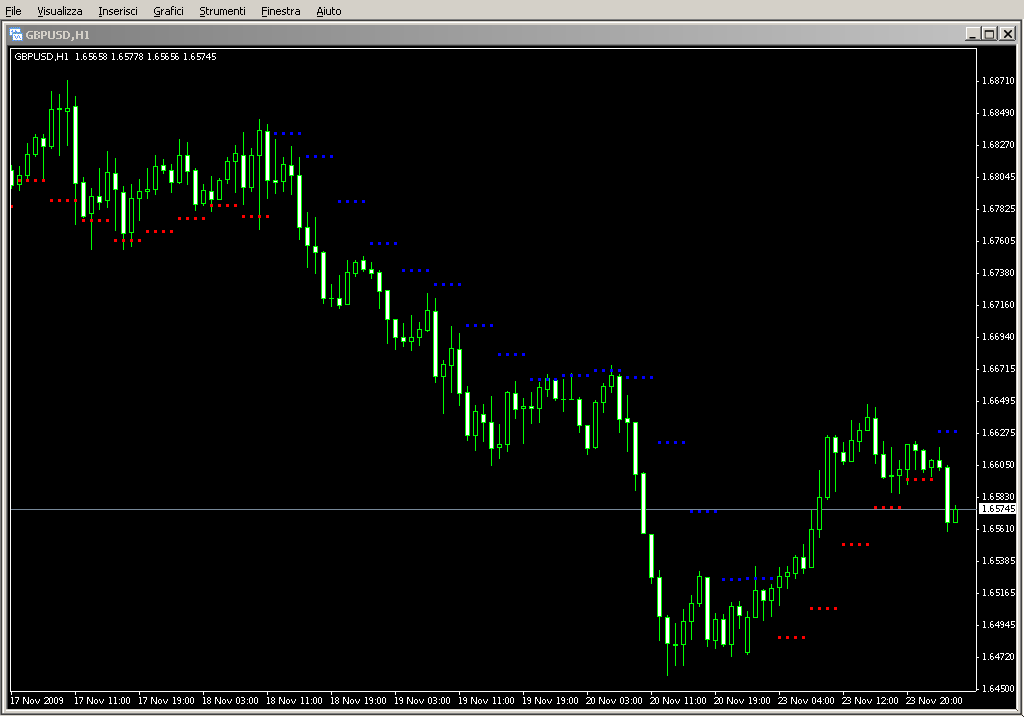Click the 17 Nov 2009 date label
1024x717 pixels.
coord(39,700)
